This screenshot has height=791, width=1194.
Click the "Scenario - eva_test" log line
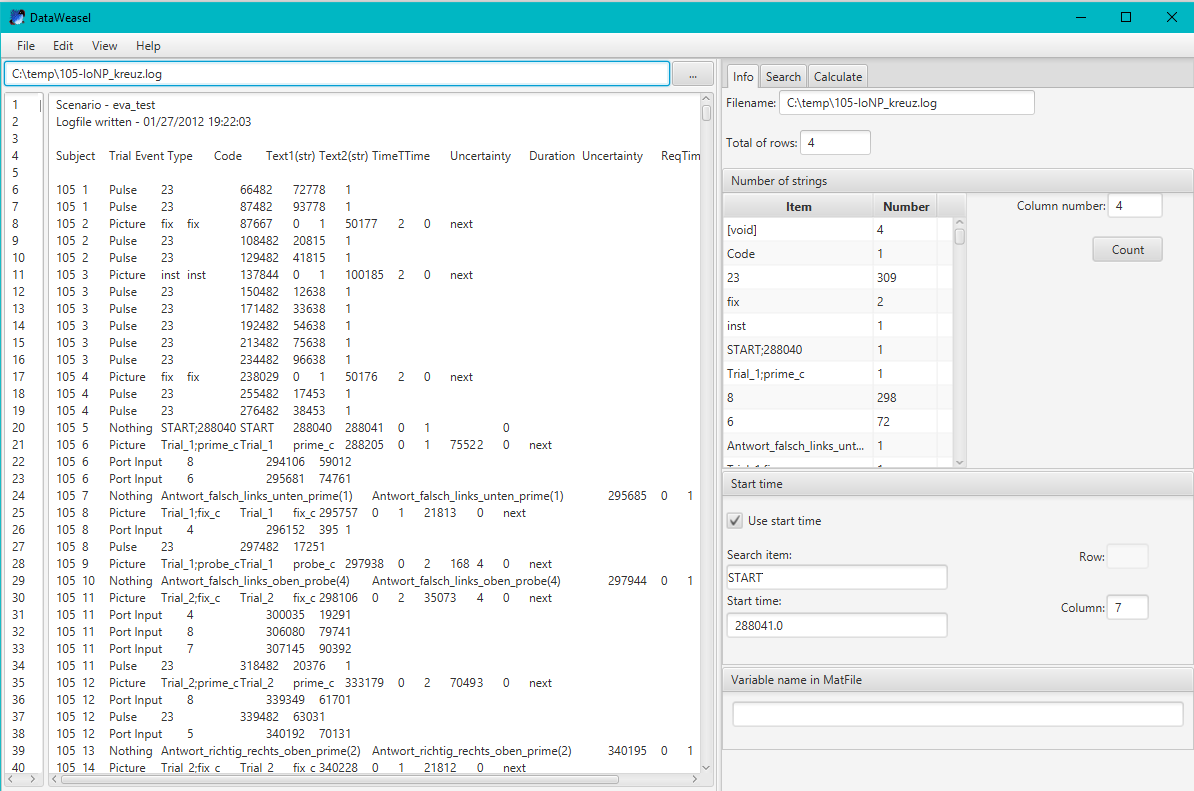click(106, 105)
